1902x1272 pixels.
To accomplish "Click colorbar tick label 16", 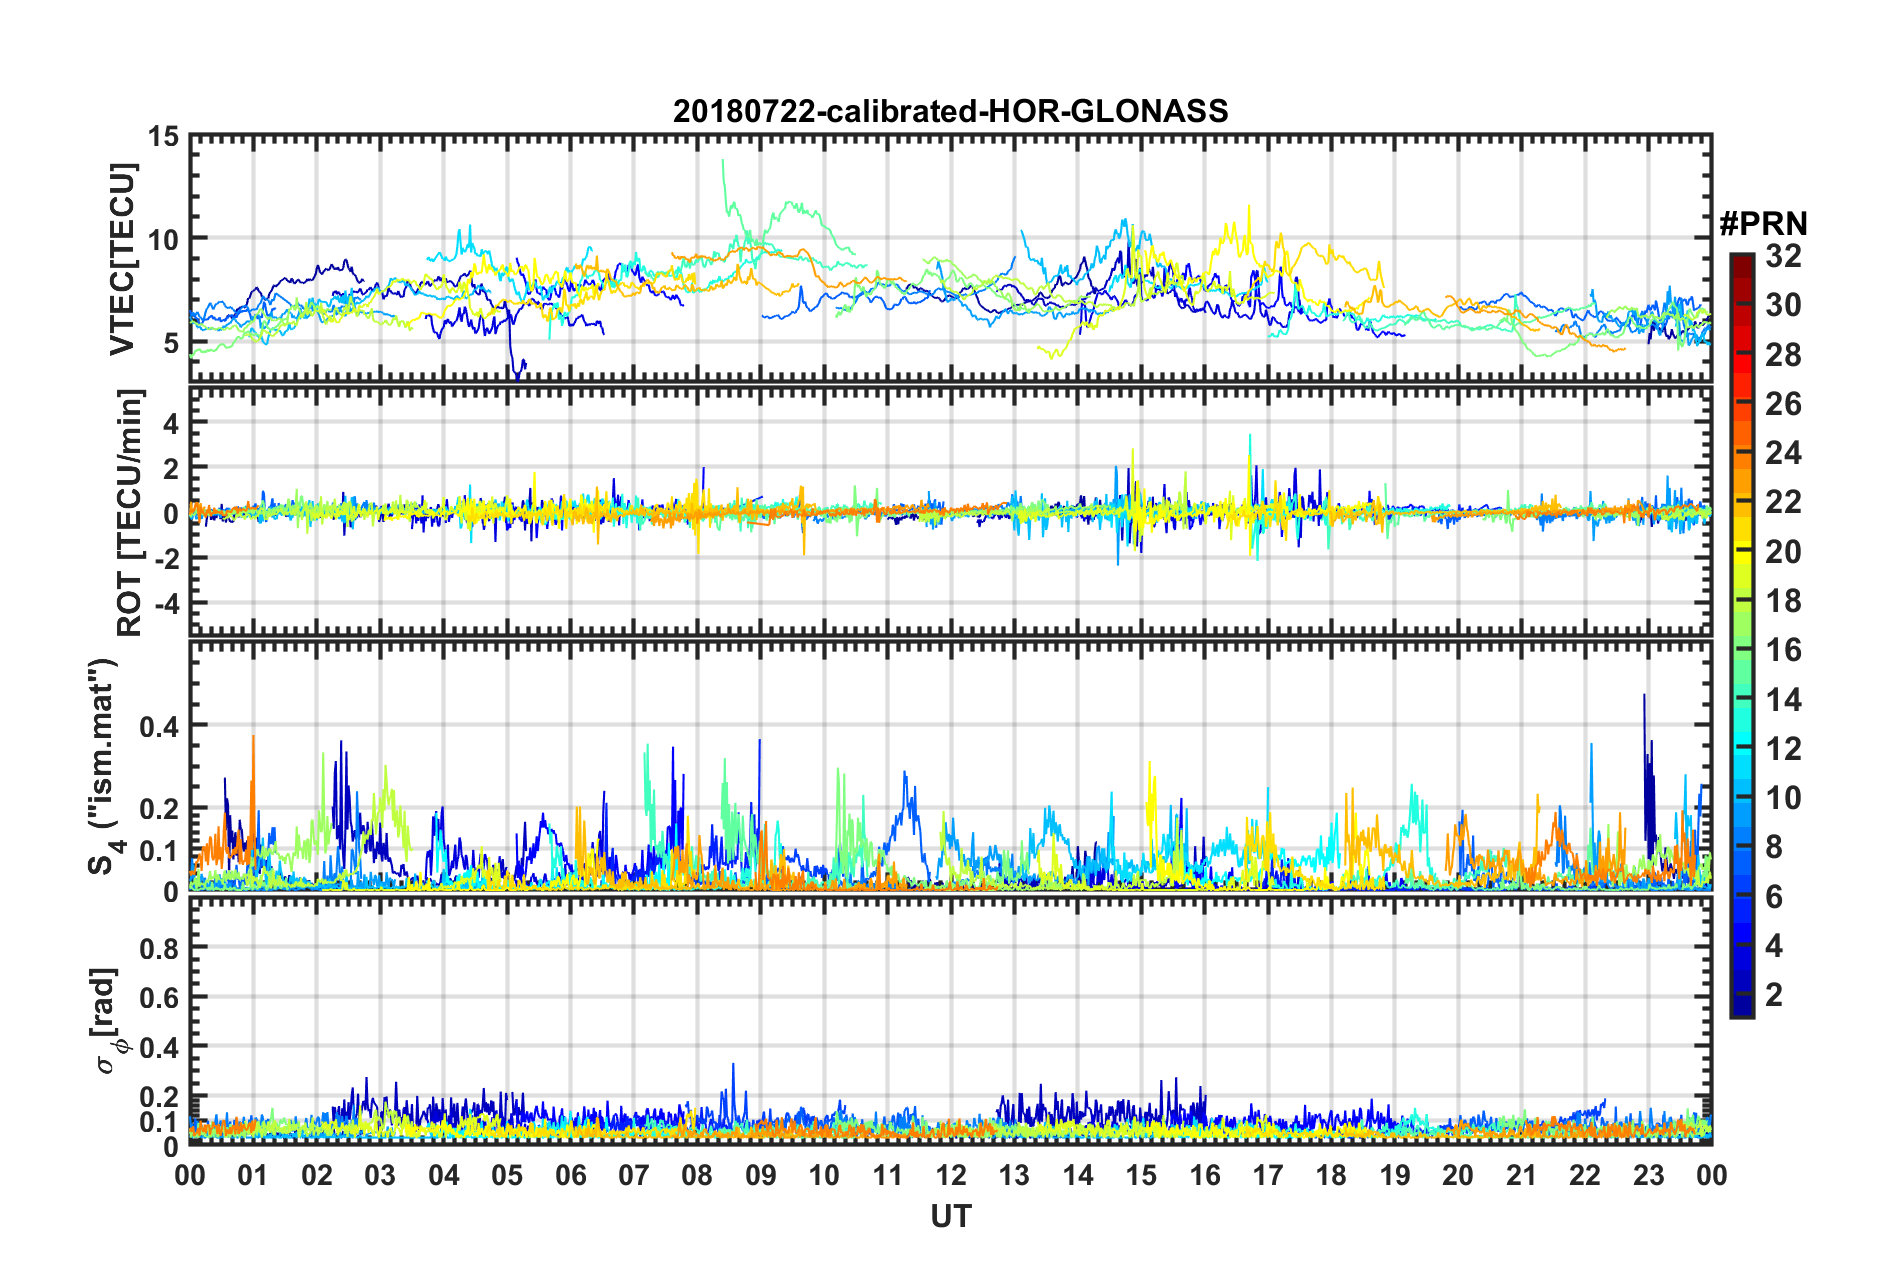I will coord(1783,650).
